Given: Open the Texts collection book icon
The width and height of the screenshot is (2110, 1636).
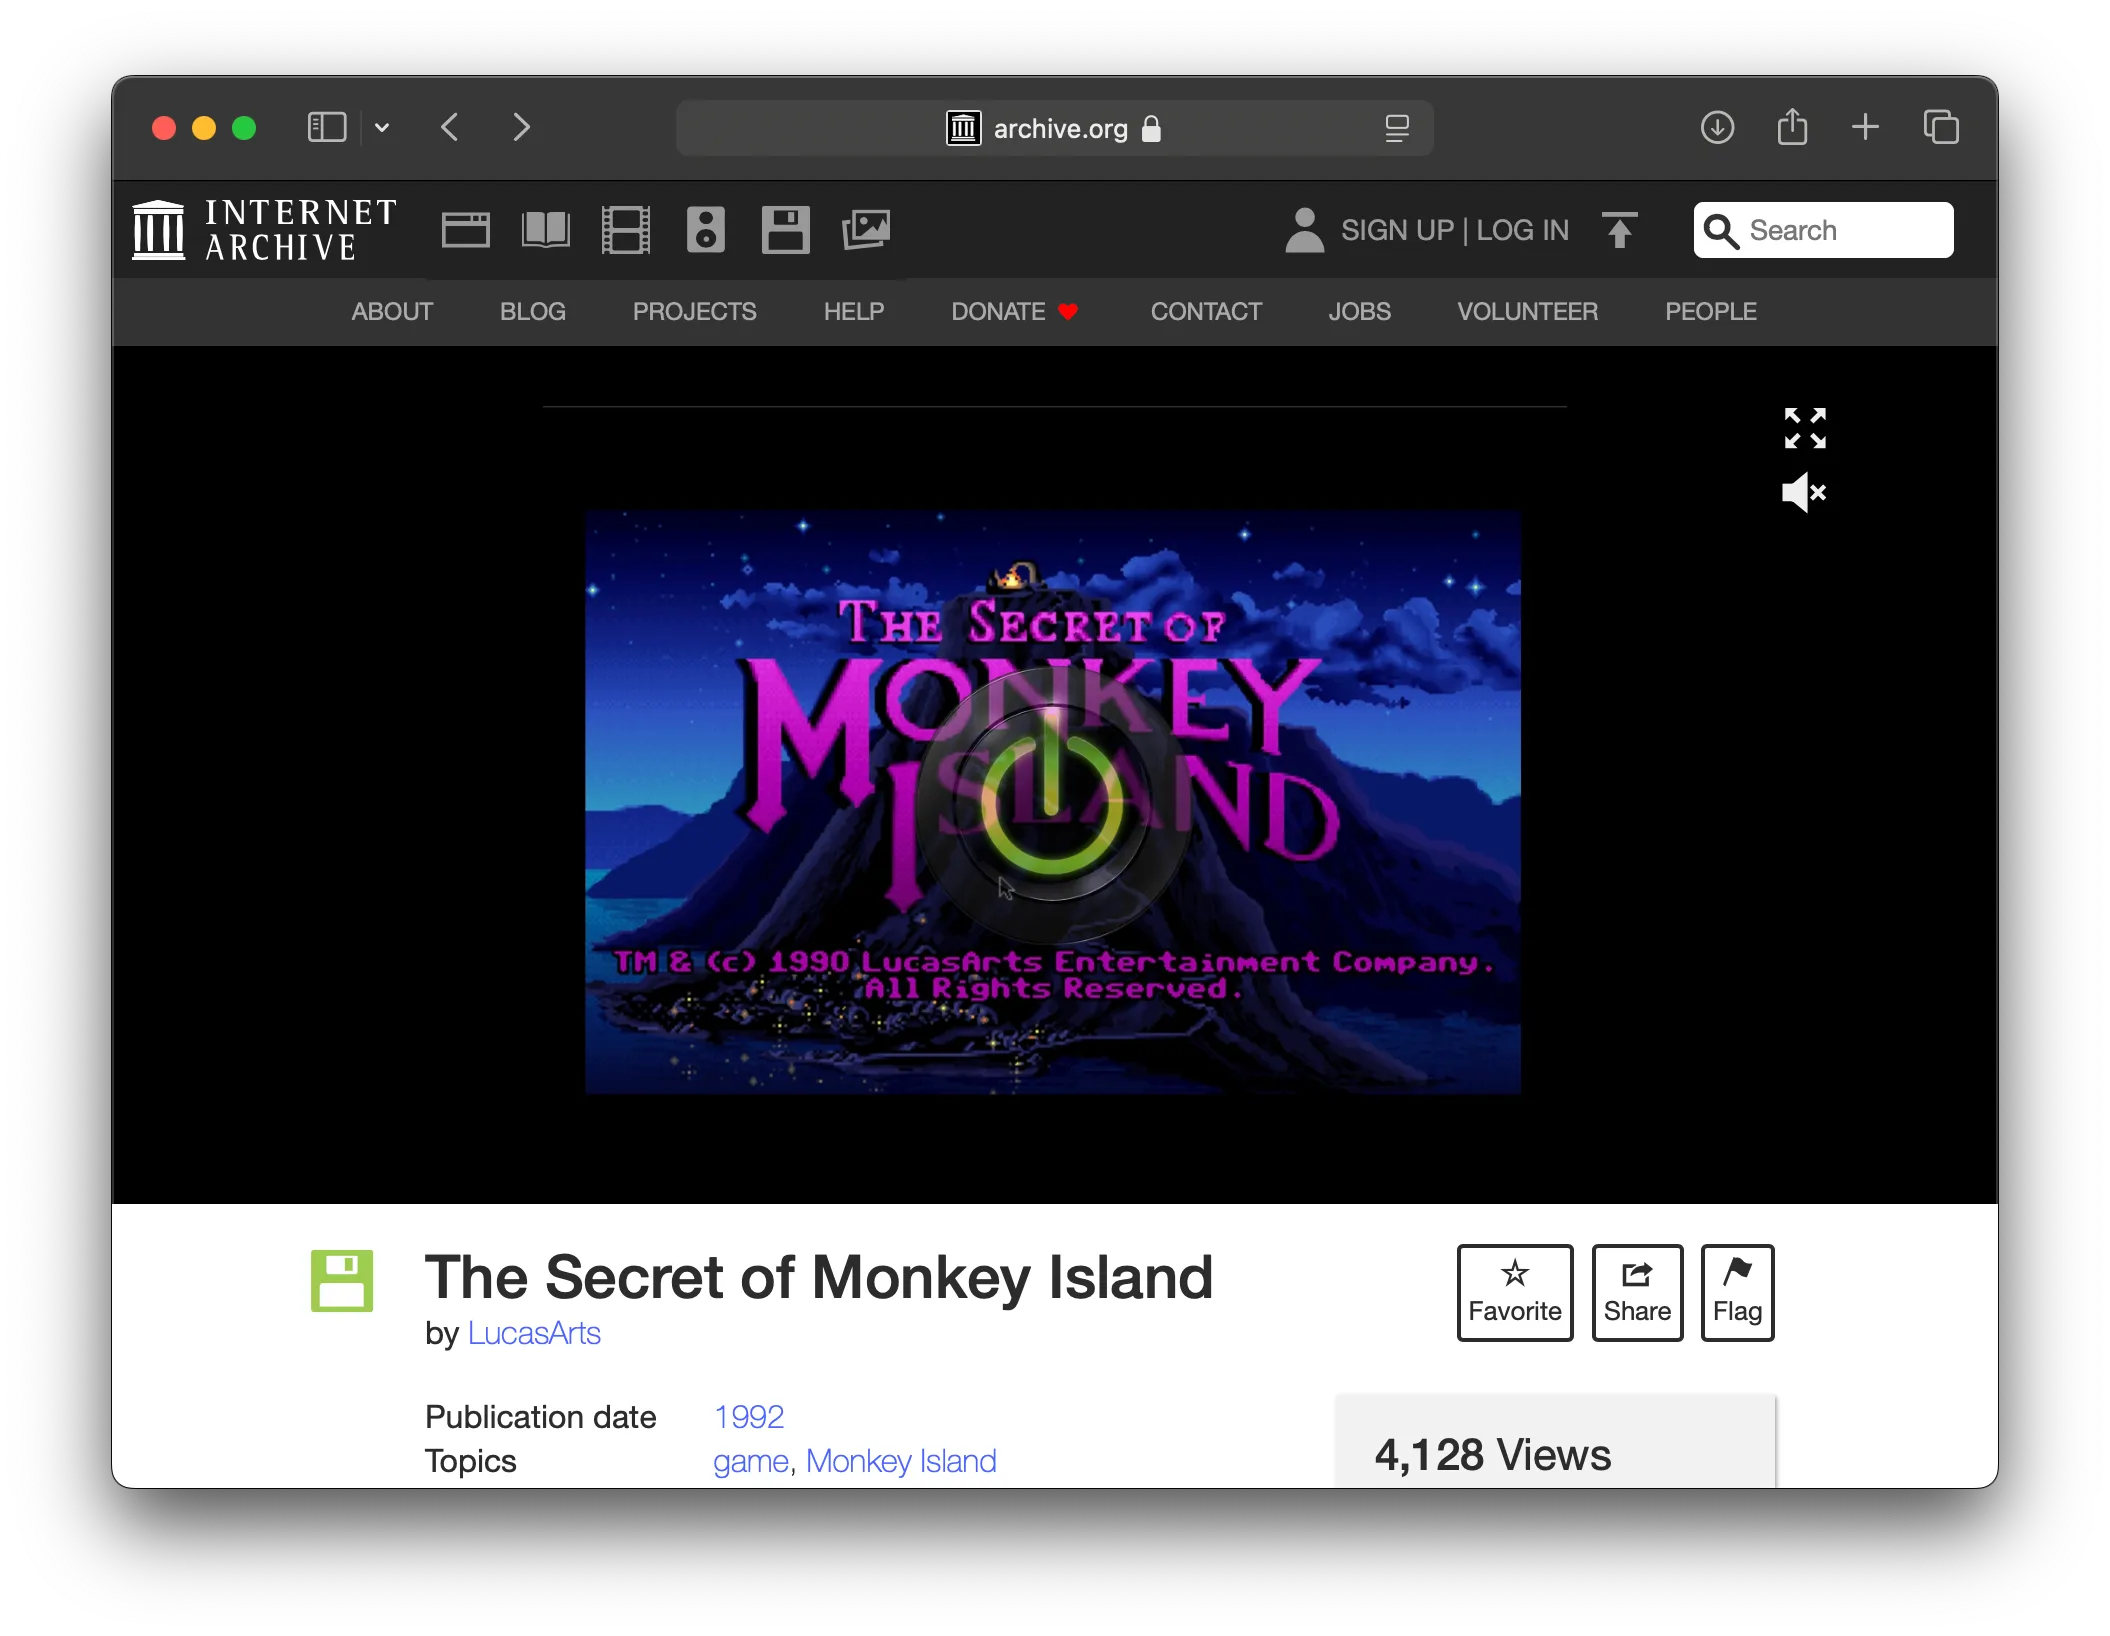Looking at the screenshot, I should [x=545, y=229].
